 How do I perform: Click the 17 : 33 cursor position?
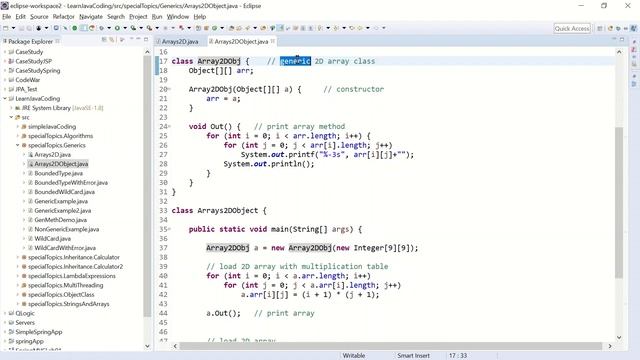[x=458, y=356]
